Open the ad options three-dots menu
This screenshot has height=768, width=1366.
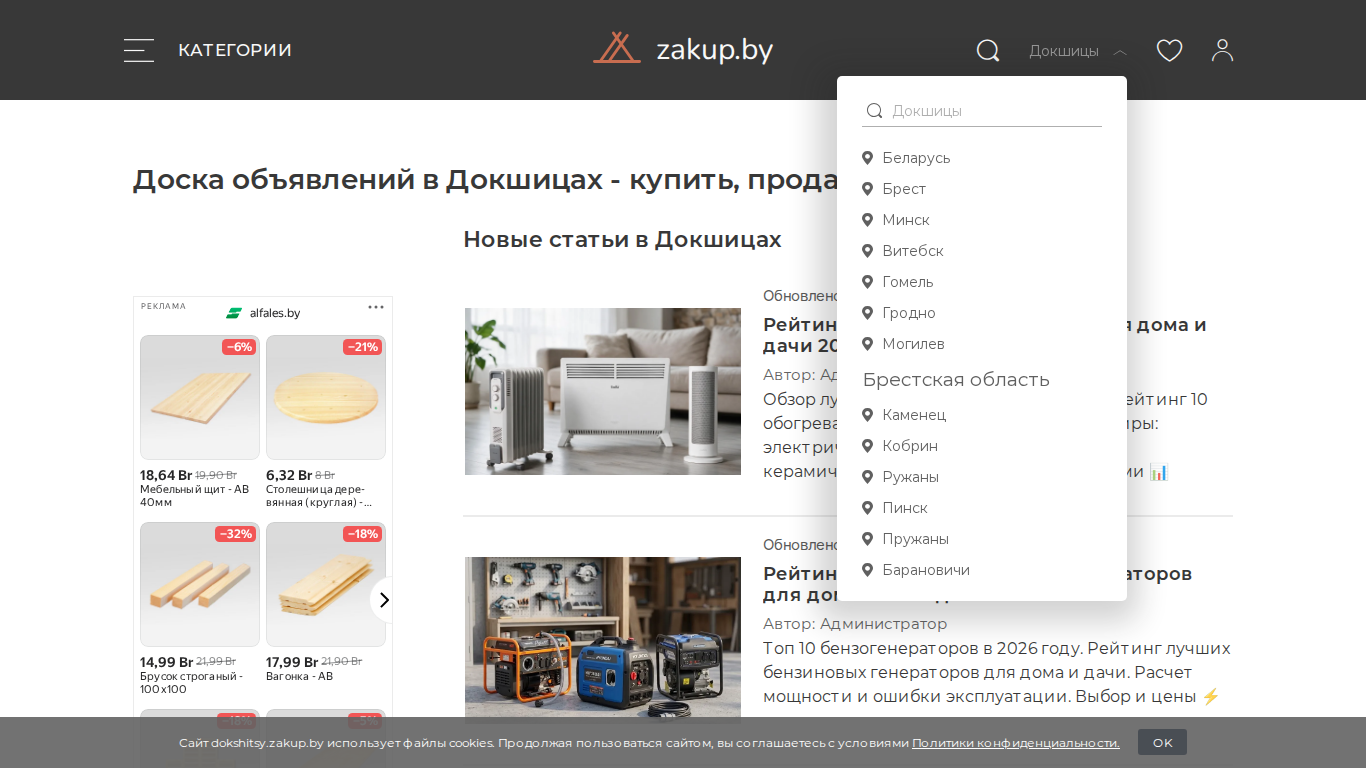coord(376,307)
